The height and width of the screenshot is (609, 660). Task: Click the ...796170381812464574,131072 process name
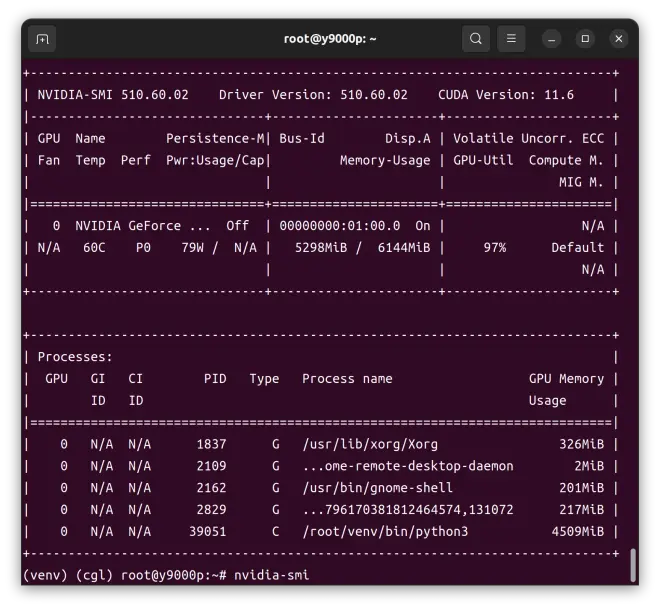coord(408,510)
